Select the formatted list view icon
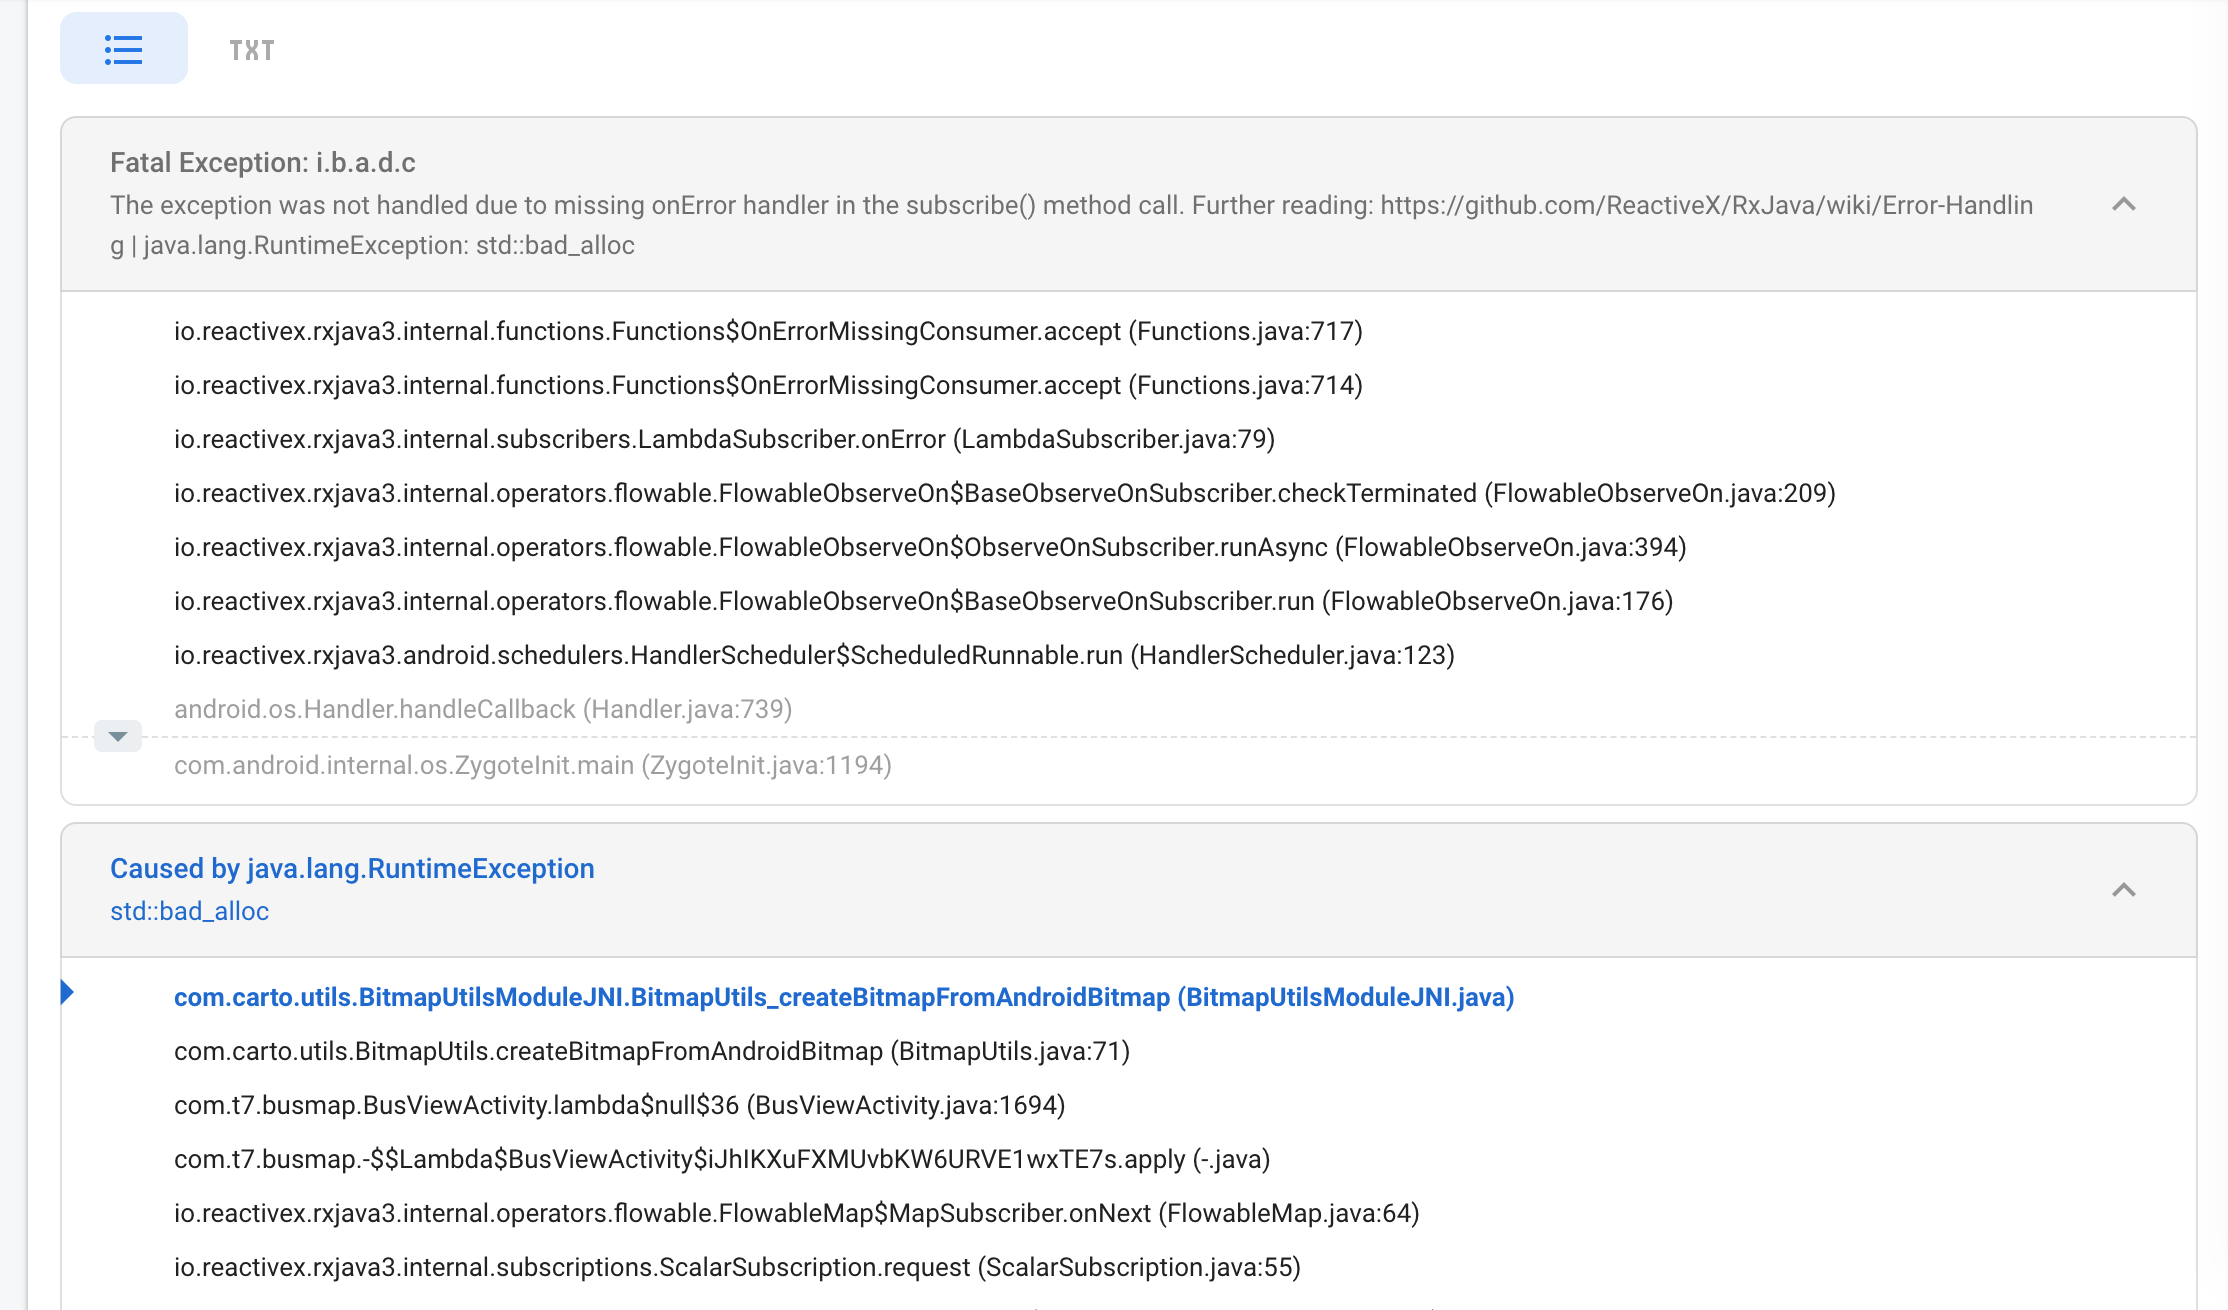The width and height of the screenshot is (2228, 1310). [x=123, y=49]
